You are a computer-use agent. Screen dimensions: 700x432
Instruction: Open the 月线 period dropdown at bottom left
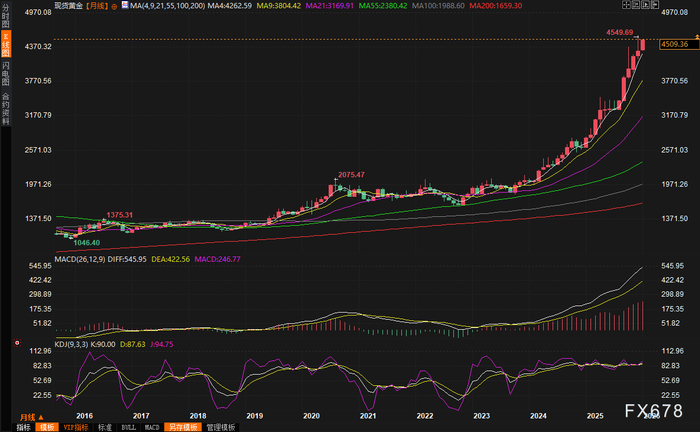point(32,417)
